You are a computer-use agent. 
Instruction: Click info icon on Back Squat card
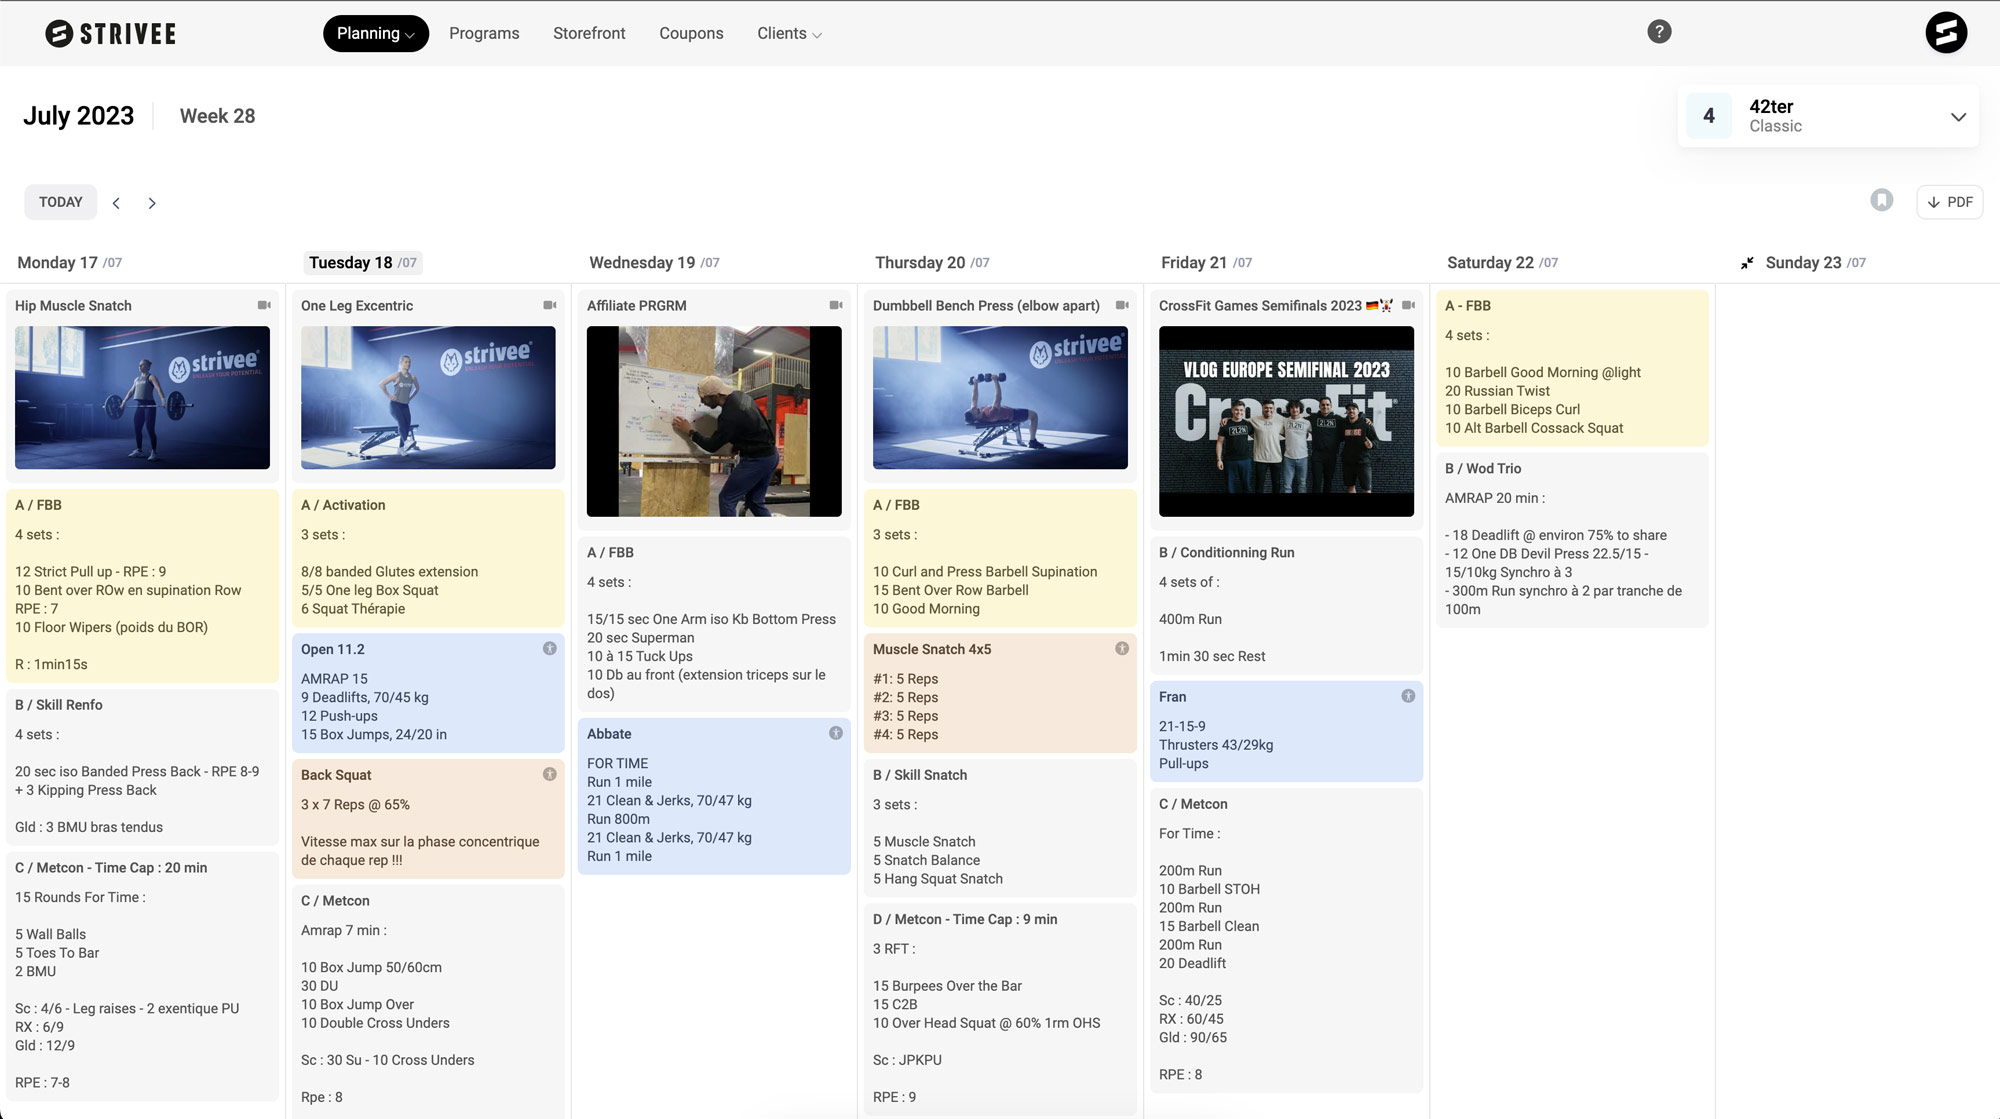tap(550, 774)
